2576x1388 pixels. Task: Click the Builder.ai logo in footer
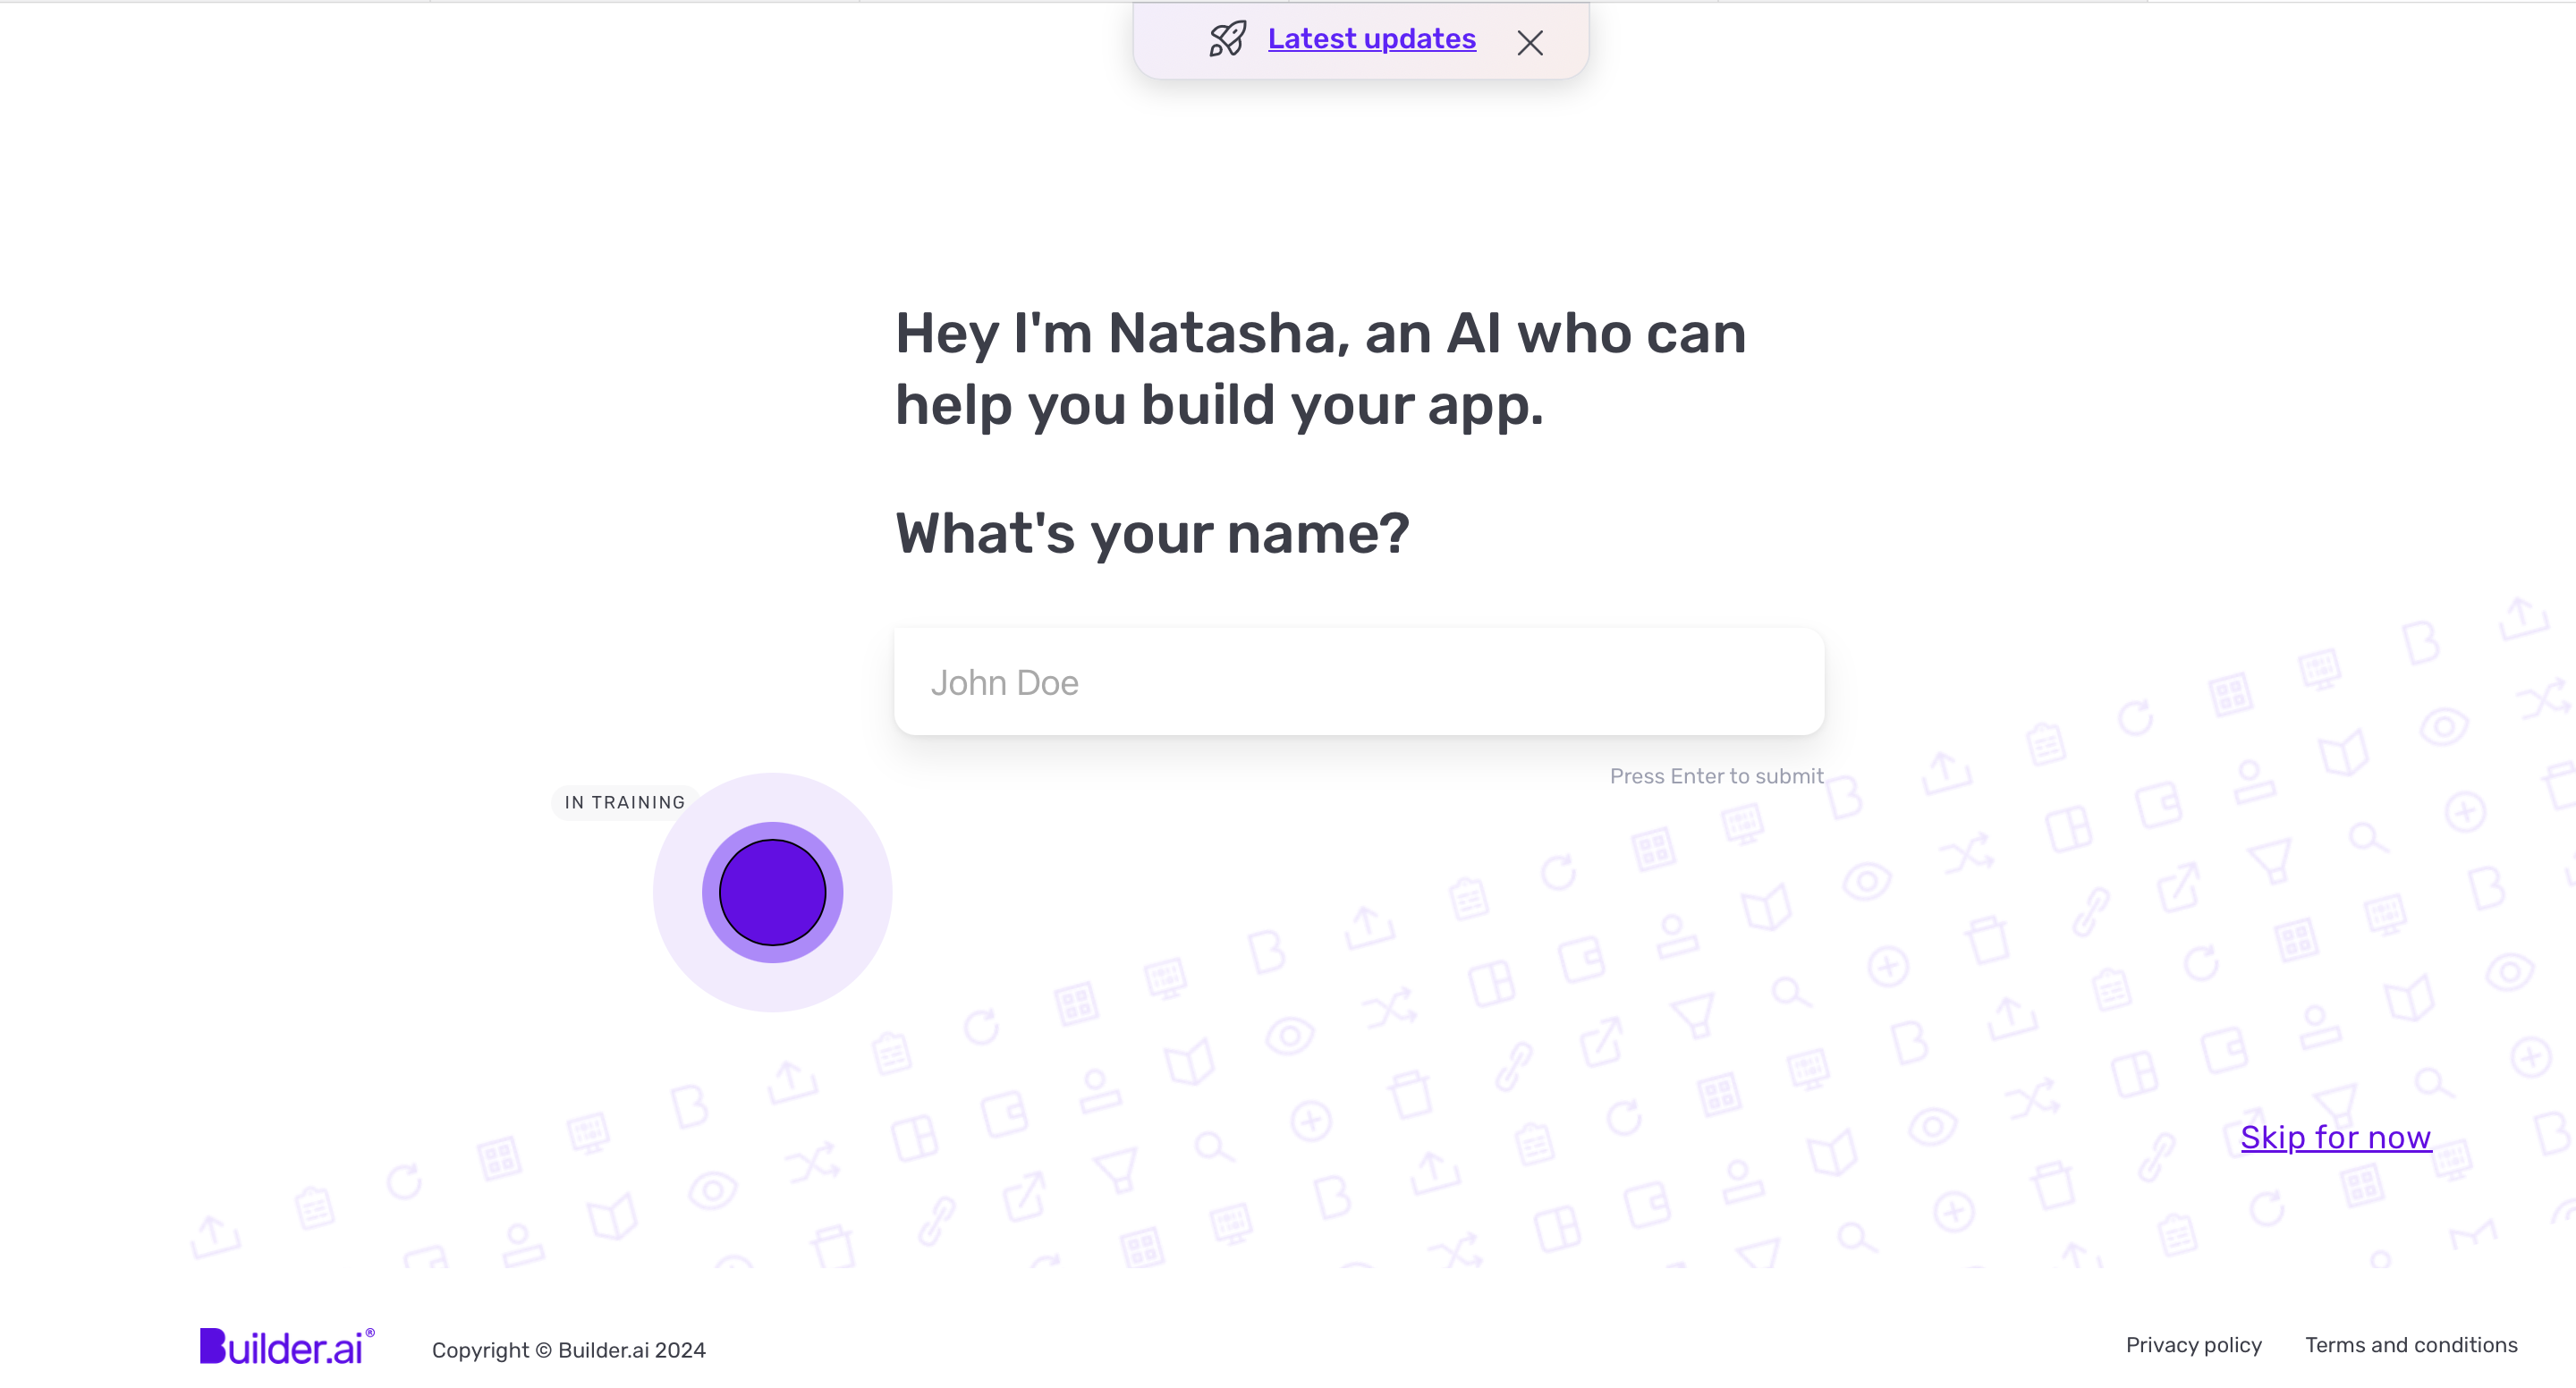pyautogui.click(x=283, y=1347)
